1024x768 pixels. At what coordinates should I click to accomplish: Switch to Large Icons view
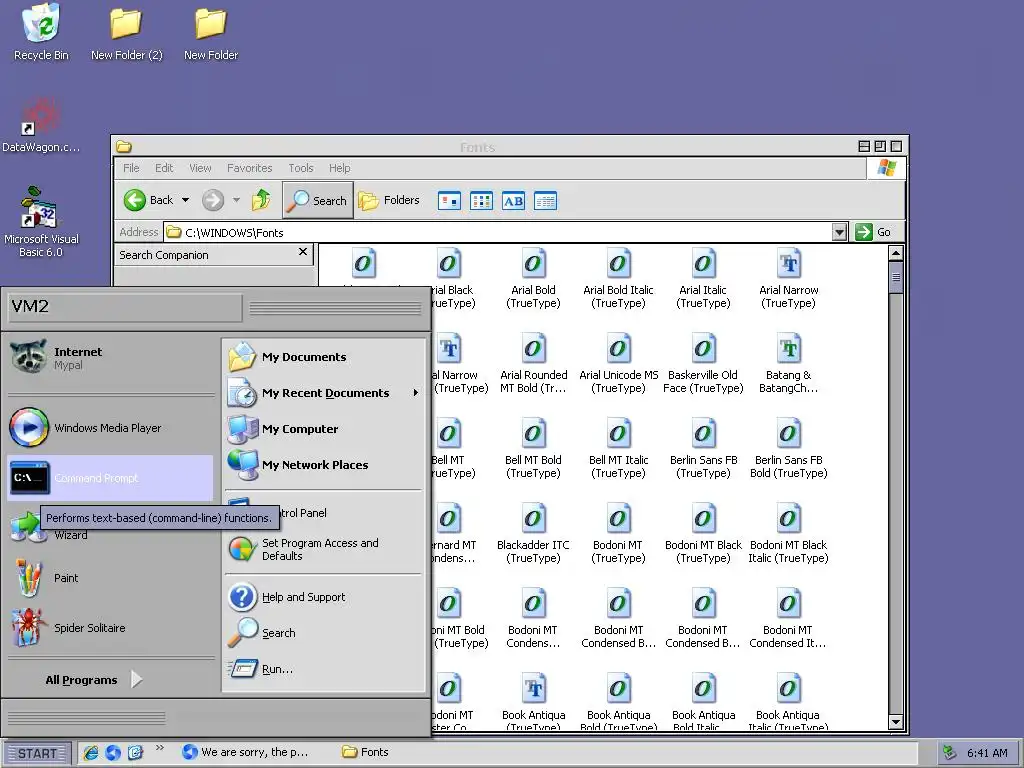[x=449, y=200]
